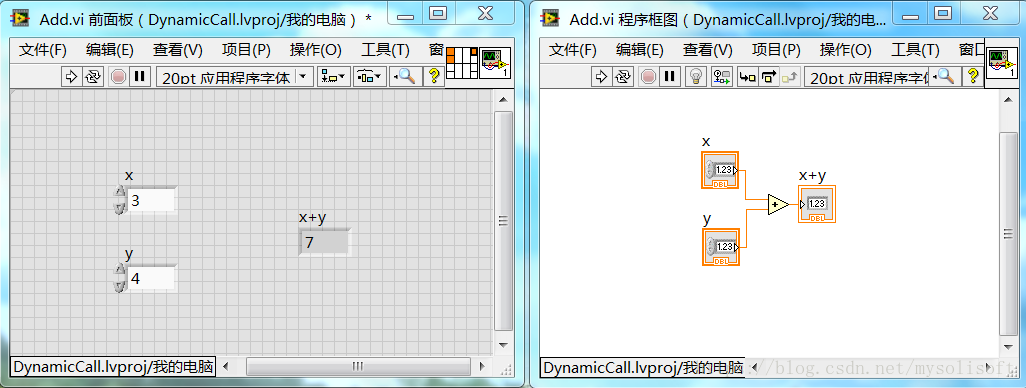Click DynamicCall.lvproj label in block diagram status
This screenshot has height=388, width=1026.
(643, 367)
